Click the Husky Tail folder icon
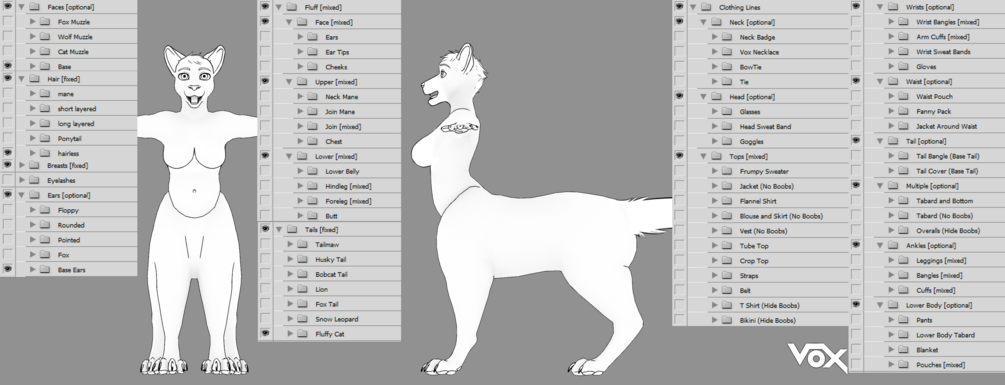The image size is (1005, 385). [x=303, y=259]
